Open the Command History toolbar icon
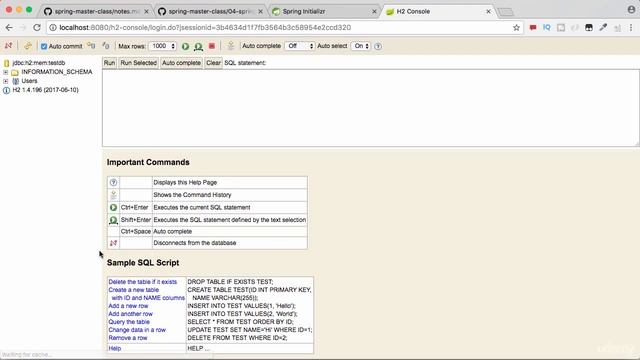Image resolution: width=640 pixels, height=360 pixels. [x=231, y=46]
